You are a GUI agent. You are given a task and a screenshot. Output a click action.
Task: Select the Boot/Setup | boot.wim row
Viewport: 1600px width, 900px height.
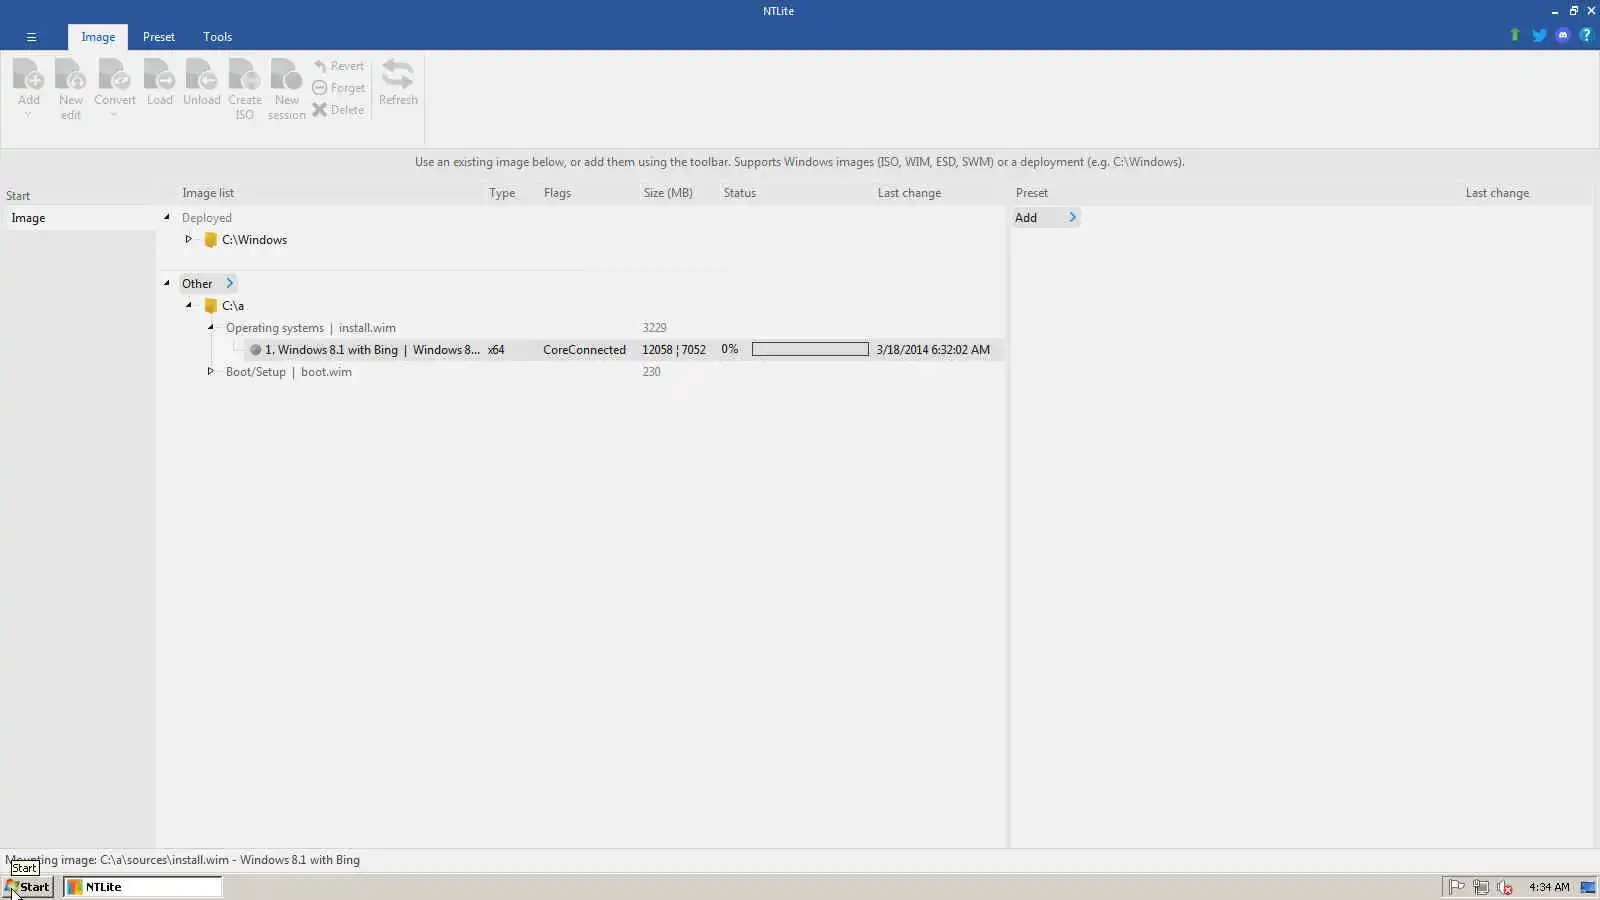coord(288,372)
